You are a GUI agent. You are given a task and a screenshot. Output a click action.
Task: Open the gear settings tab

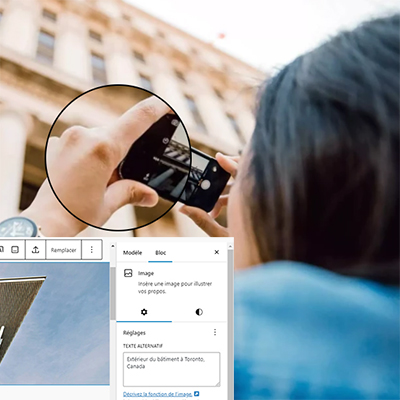tap(144, 312)
